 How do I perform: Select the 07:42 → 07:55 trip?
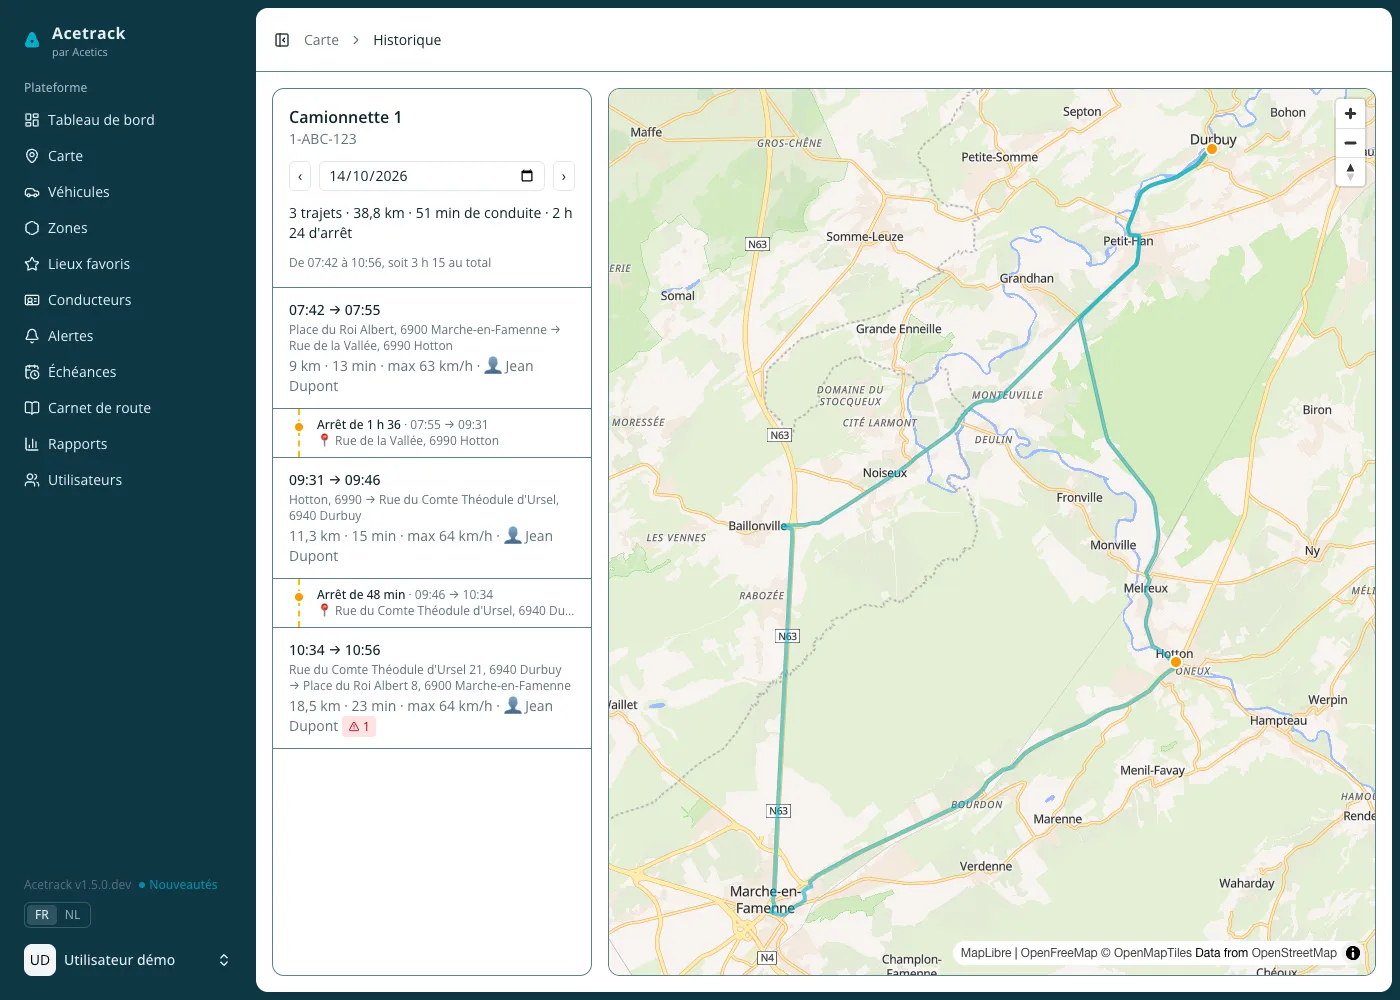432,348
